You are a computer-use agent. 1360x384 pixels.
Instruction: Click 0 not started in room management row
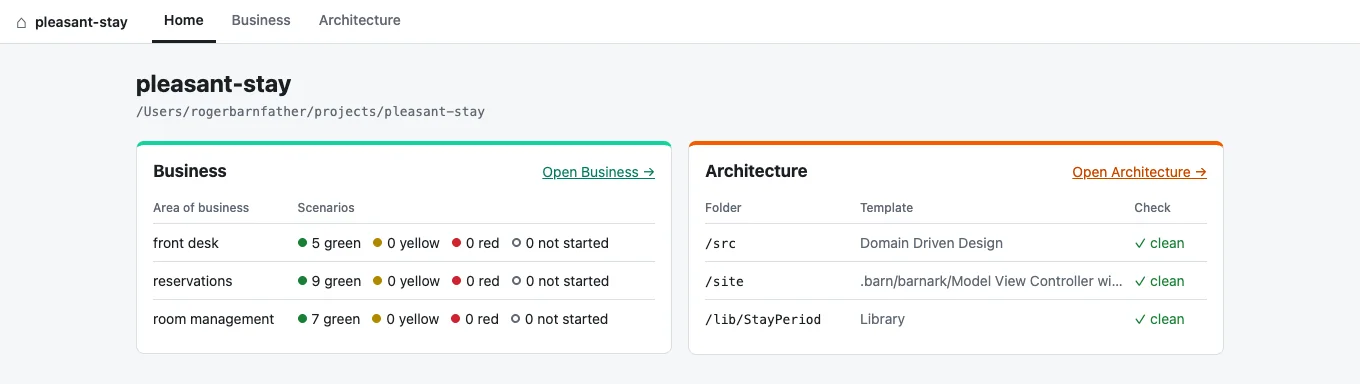click(560, 319)
